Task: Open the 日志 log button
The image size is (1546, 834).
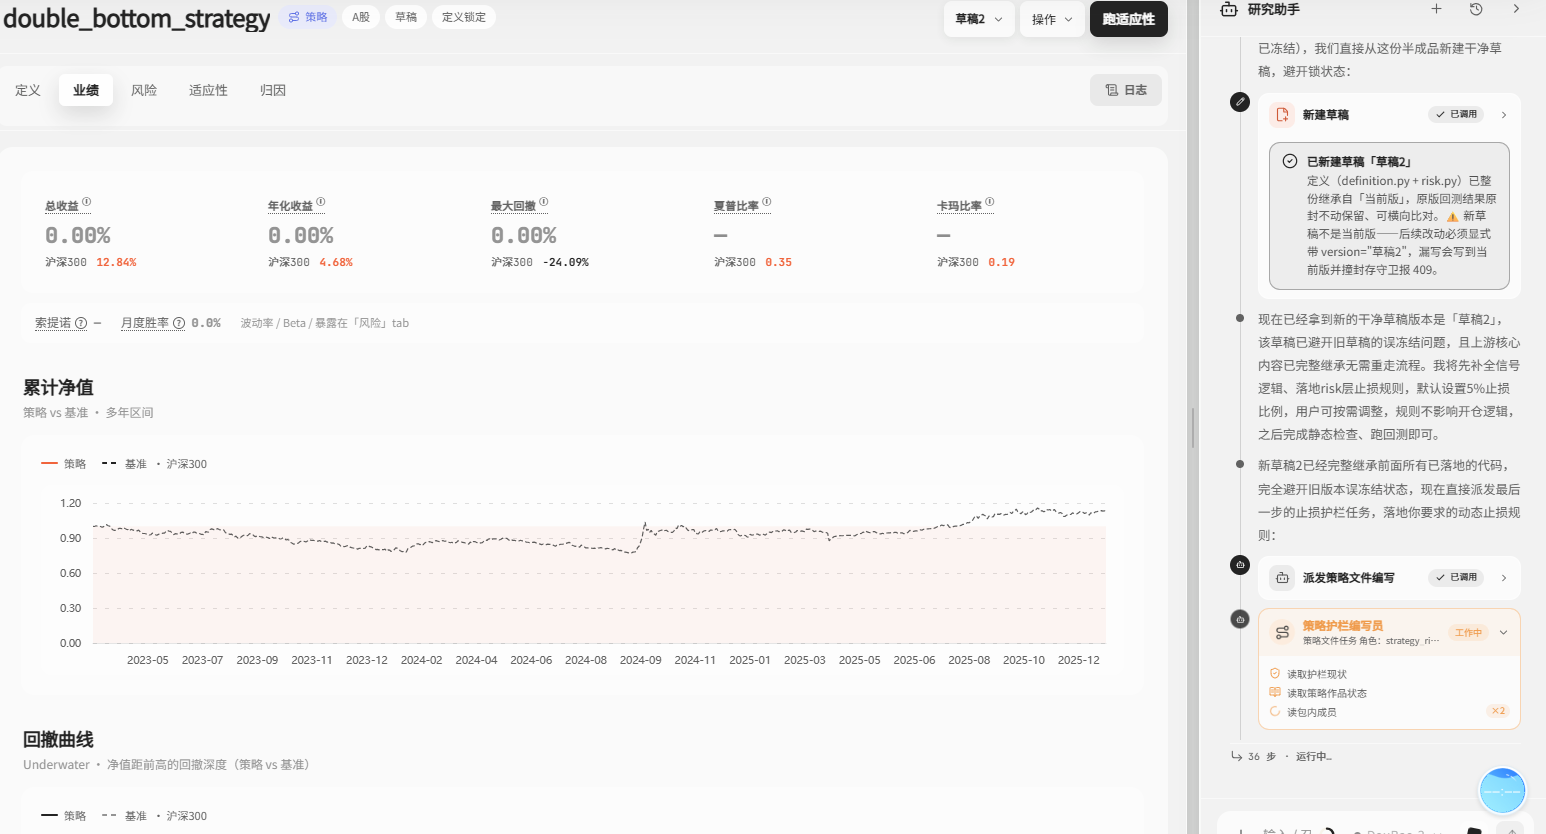Action: coord(1126,90)
